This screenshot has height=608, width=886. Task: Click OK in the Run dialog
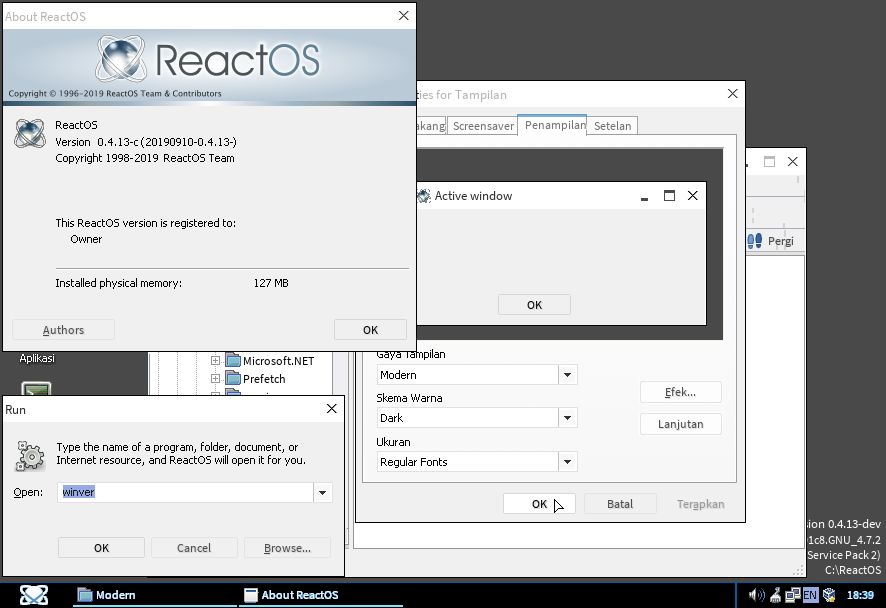(x=101, y=548)
